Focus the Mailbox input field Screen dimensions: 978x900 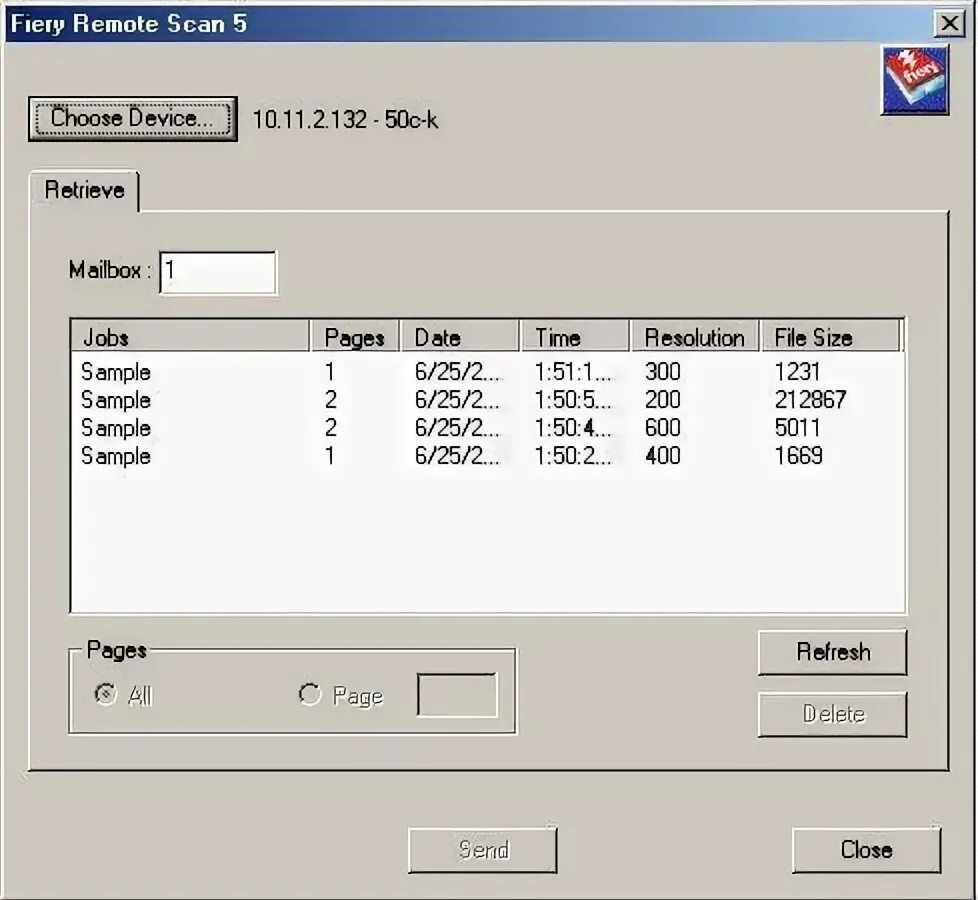tap(218, 272)
